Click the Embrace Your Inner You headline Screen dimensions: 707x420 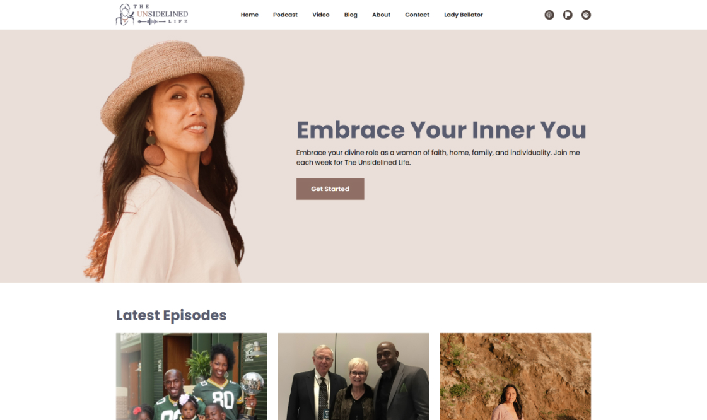(x=441, y=130)
